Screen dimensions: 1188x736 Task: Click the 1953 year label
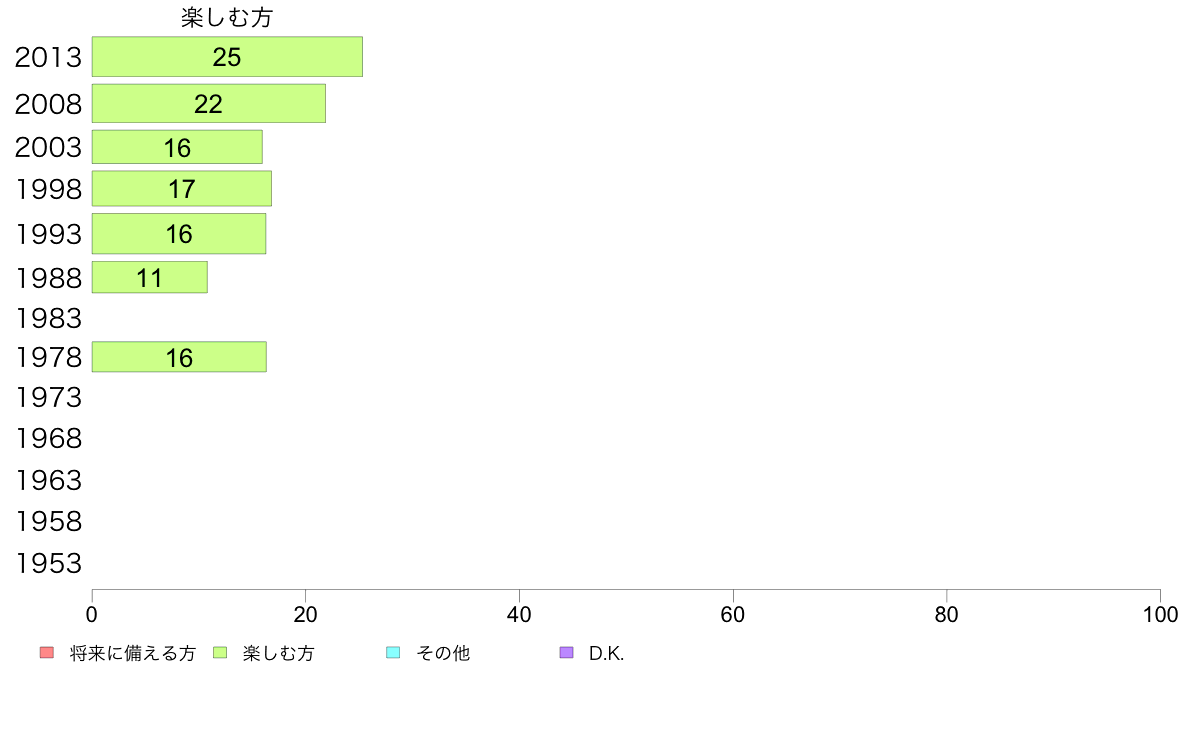pyautogui.click(x=48, y=563)
